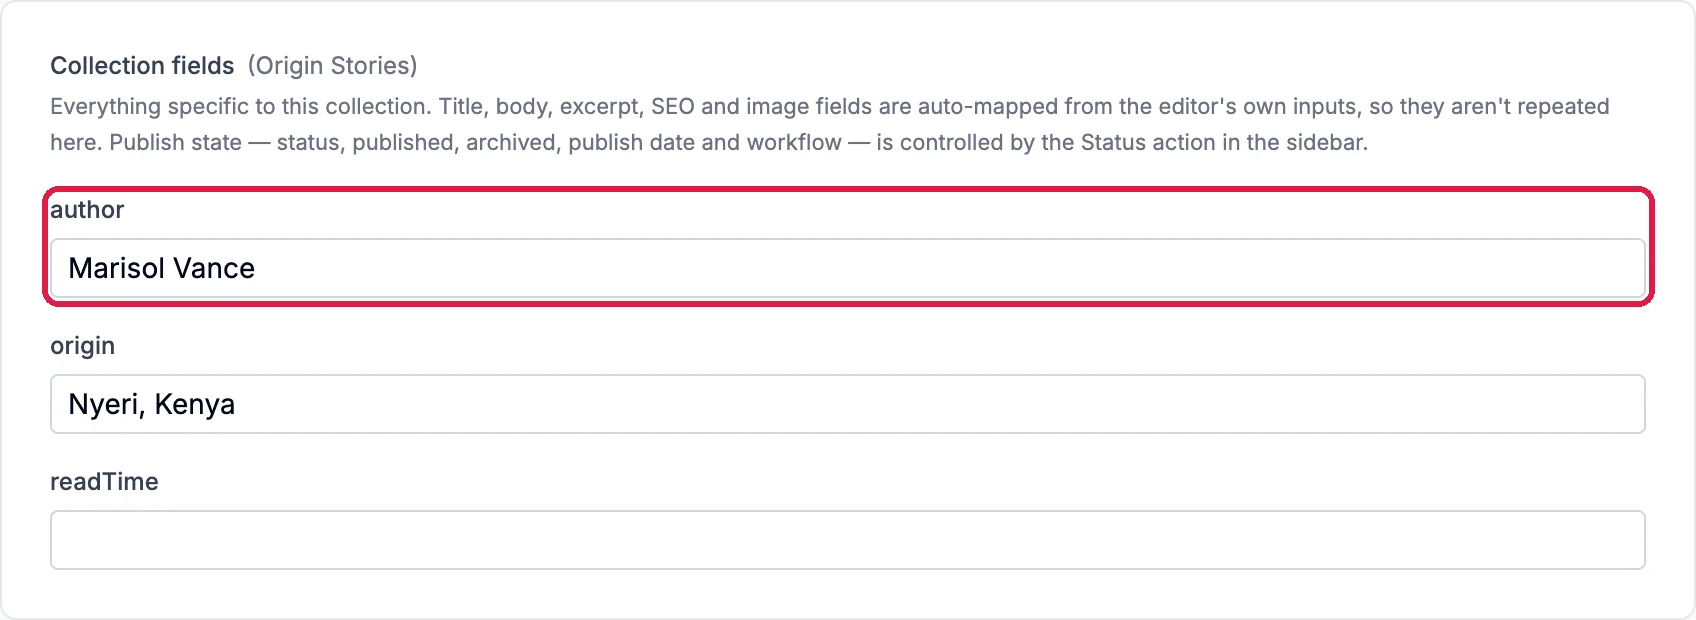
Task: Click the author field label
Action: pos(87,210)
